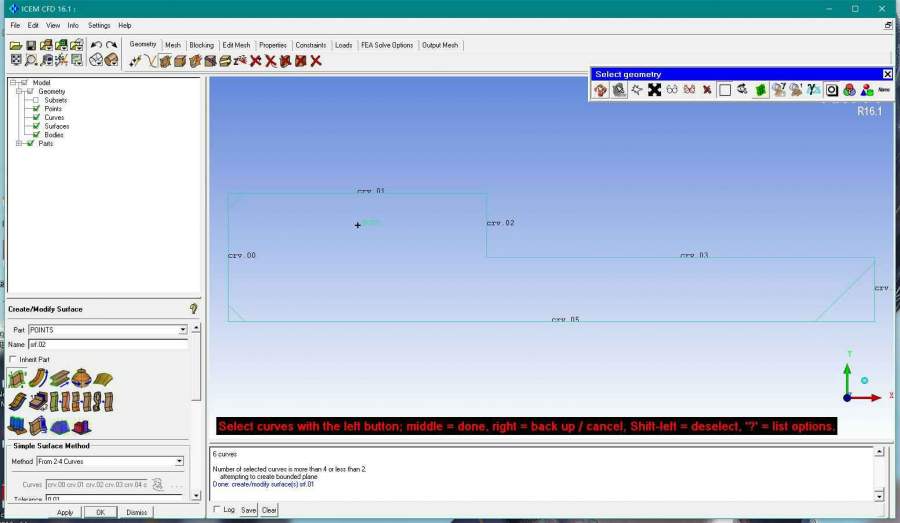Click the Clear button for message log
This screenshot has width=900, height=523.
269,510
